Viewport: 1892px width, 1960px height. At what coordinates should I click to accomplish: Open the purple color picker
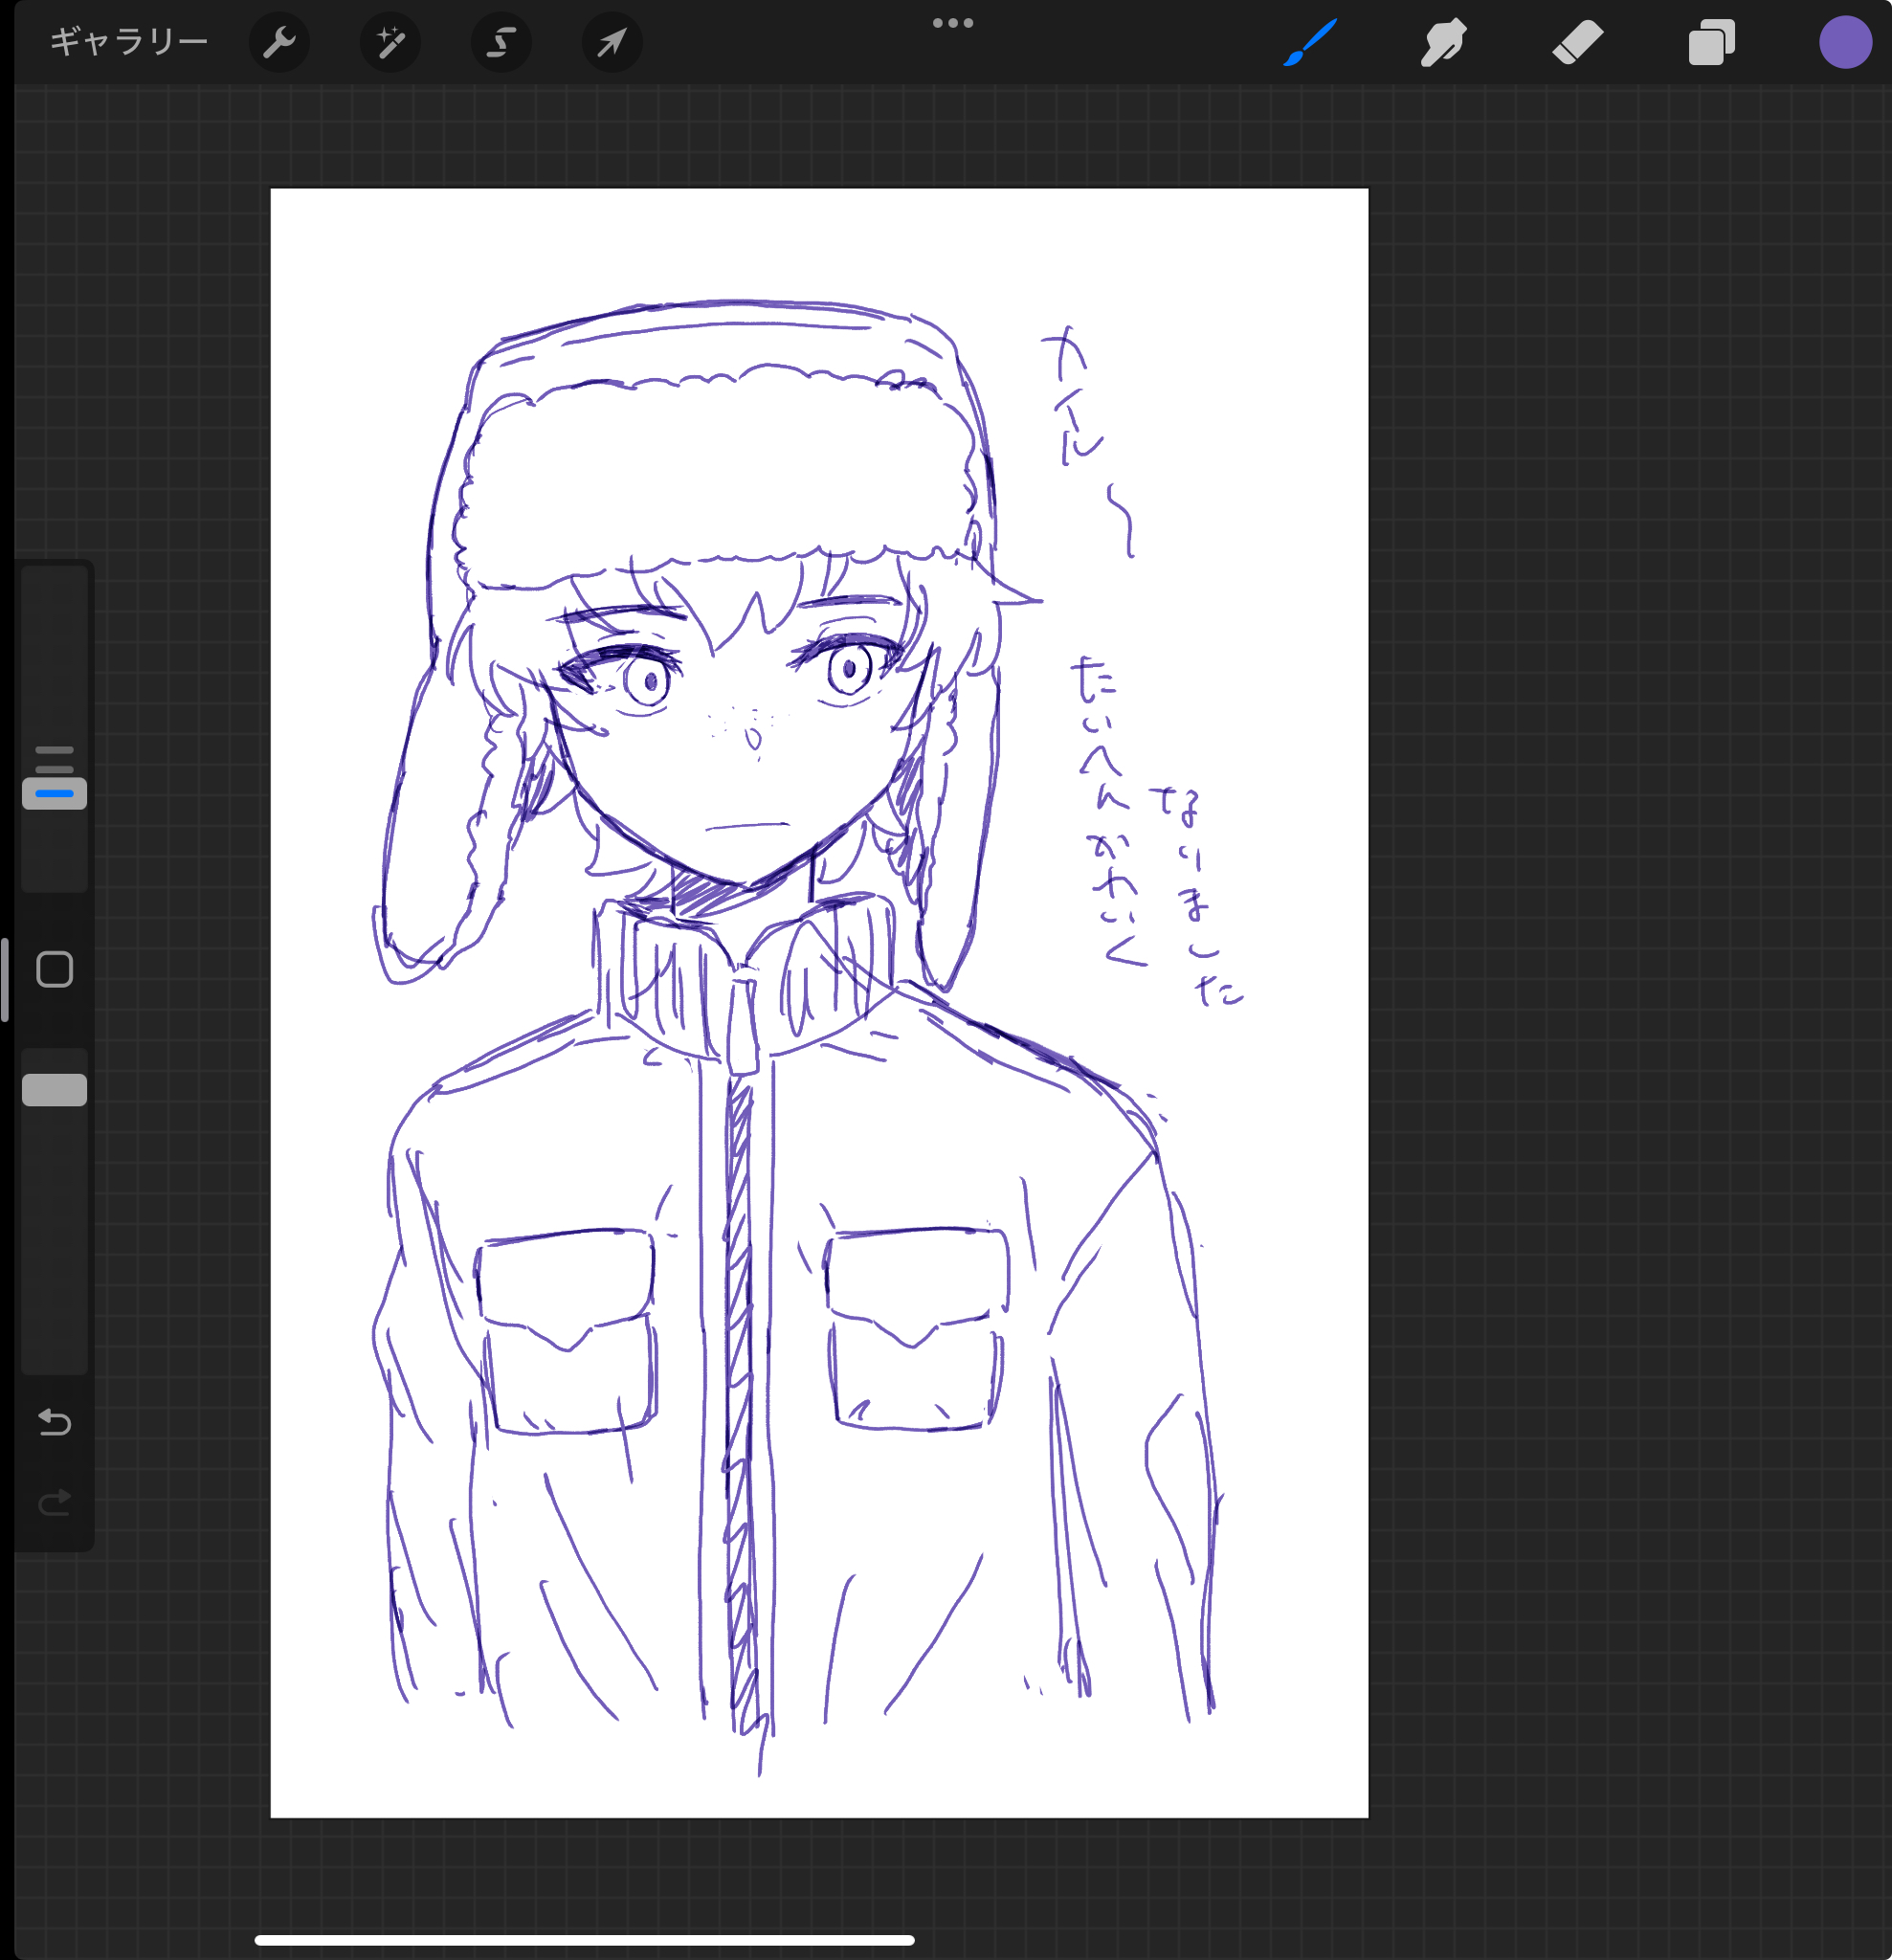tap(1845, 43)
